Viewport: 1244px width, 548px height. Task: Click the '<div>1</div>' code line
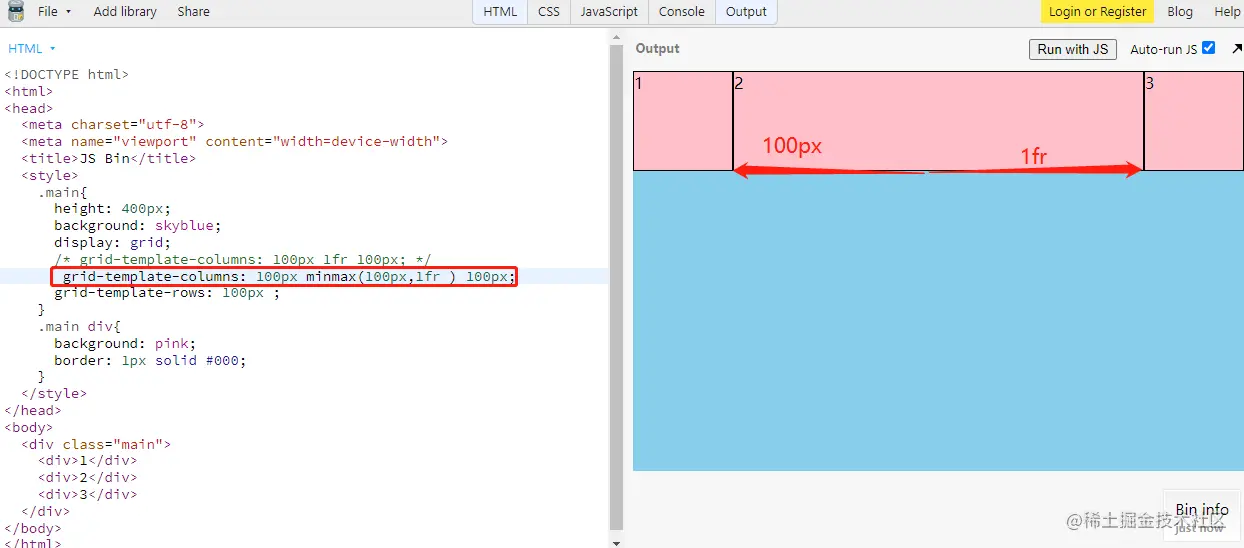(x=87, y=461)
